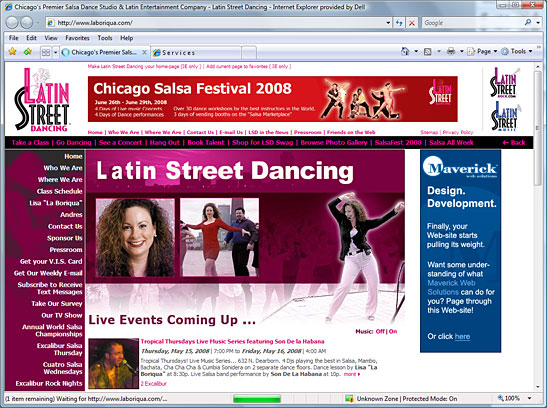Expand Home button dropdown arrow
Image resolution: width=547 pixels, height=408 pixels.
coord(416,52)
